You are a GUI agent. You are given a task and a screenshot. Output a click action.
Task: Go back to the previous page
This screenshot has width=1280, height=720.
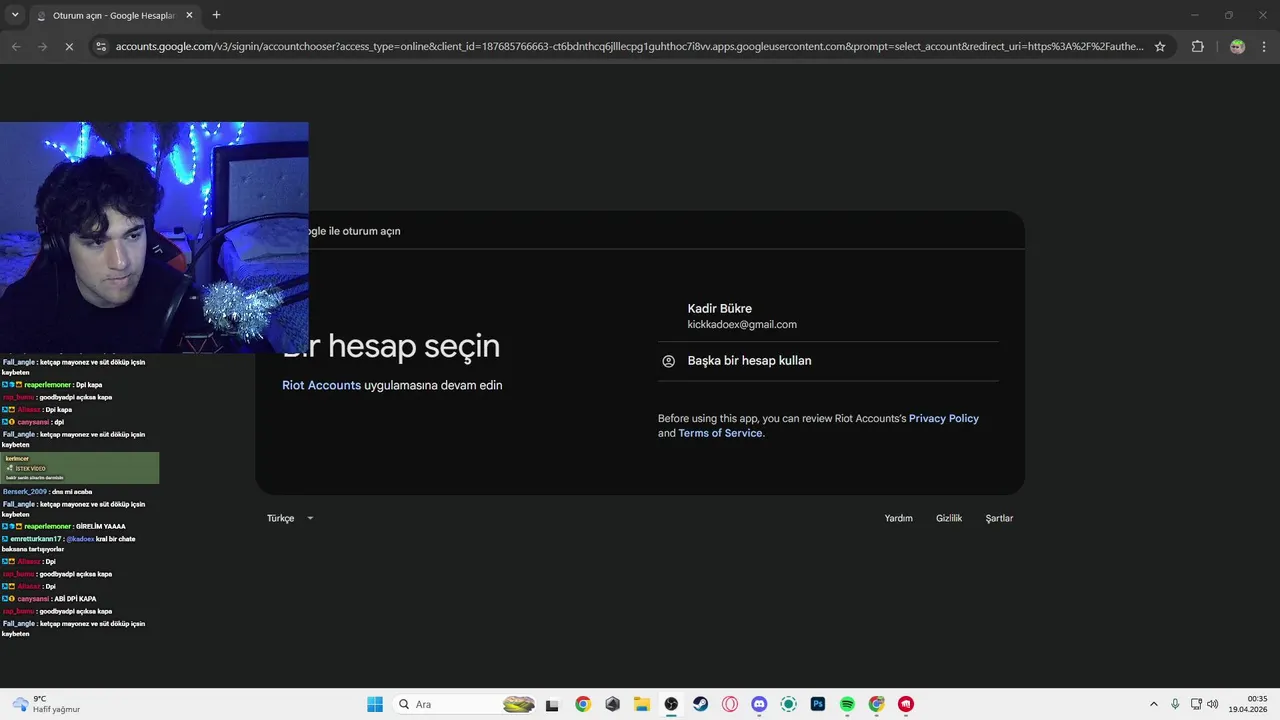16,46
